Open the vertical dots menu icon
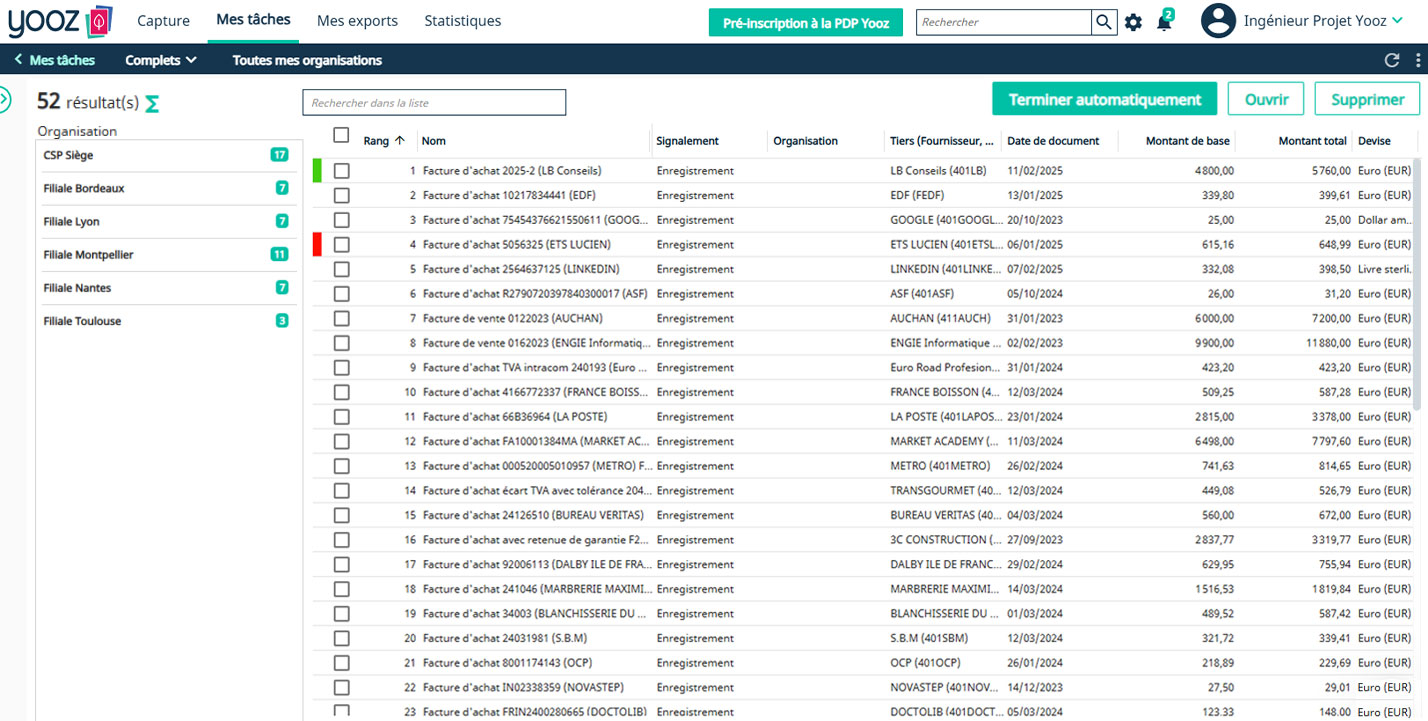1428x721 pixels. point(1418,60)
